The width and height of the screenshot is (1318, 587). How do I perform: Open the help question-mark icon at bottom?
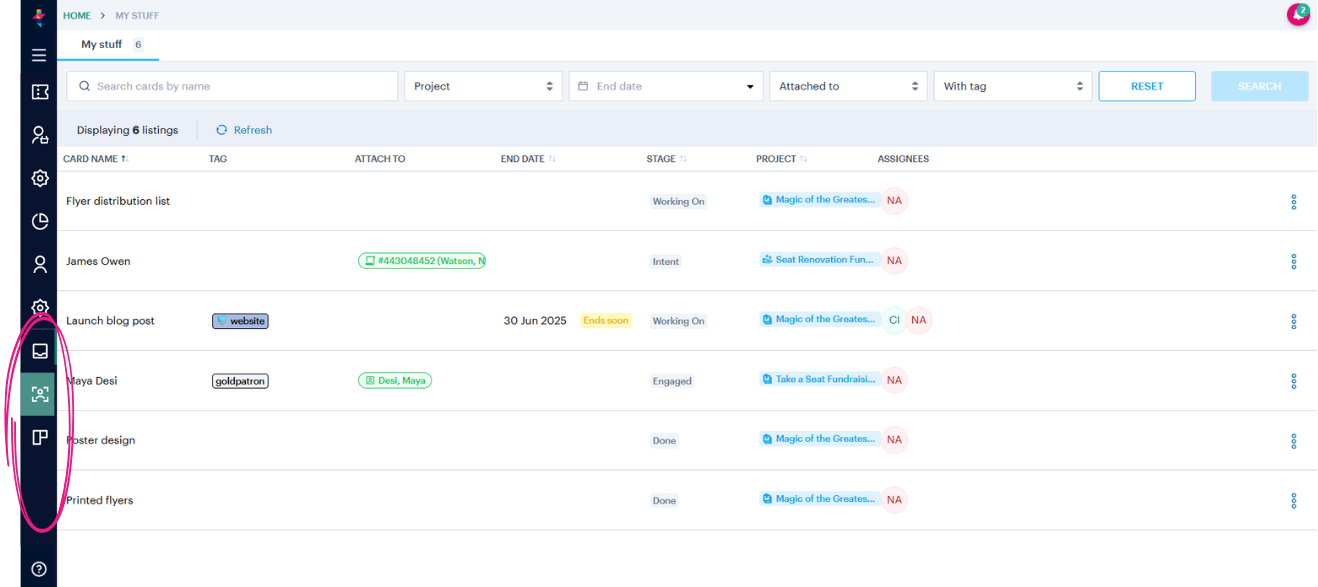coord(39,569)
